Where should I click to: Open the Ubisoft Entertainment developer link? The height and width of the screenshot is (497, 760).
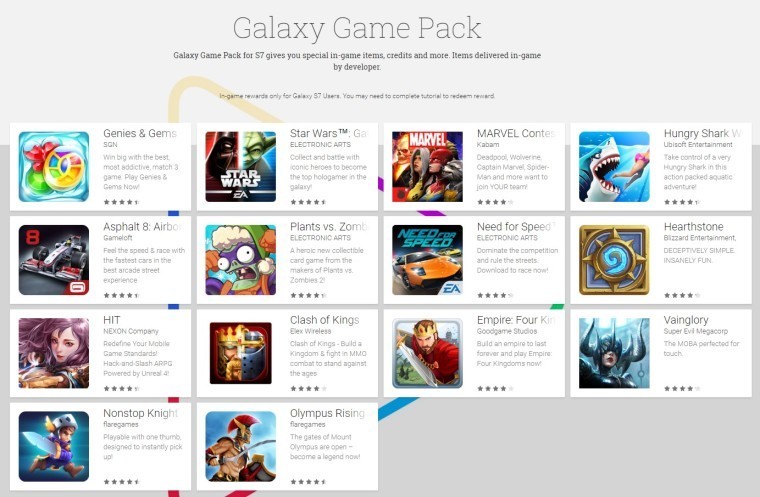pyautogui.click(x=698, y=144)
